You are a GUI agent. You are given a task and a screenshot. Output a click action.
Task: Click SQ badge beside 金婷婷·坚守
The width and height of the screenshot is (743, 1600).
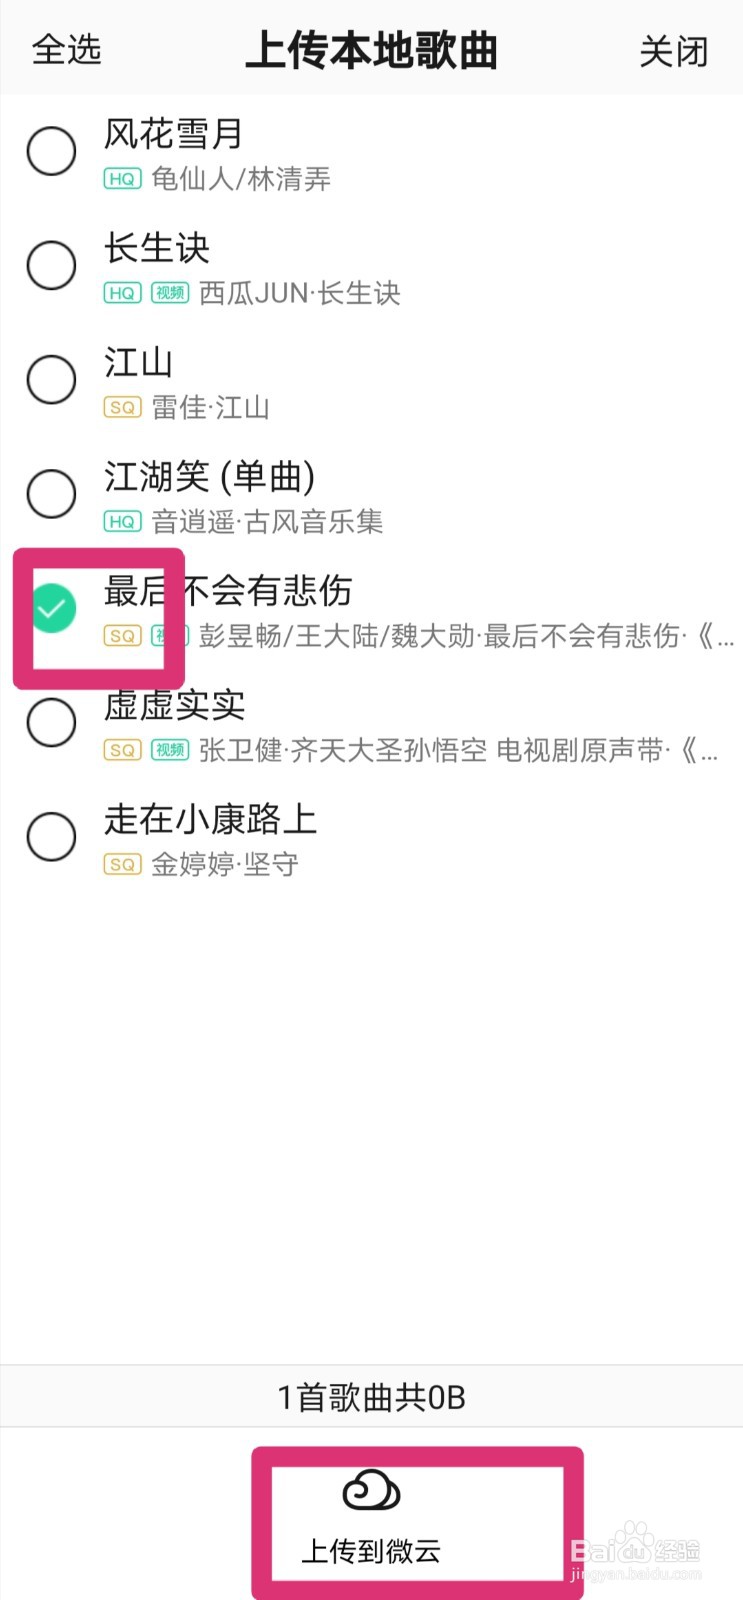122,864
